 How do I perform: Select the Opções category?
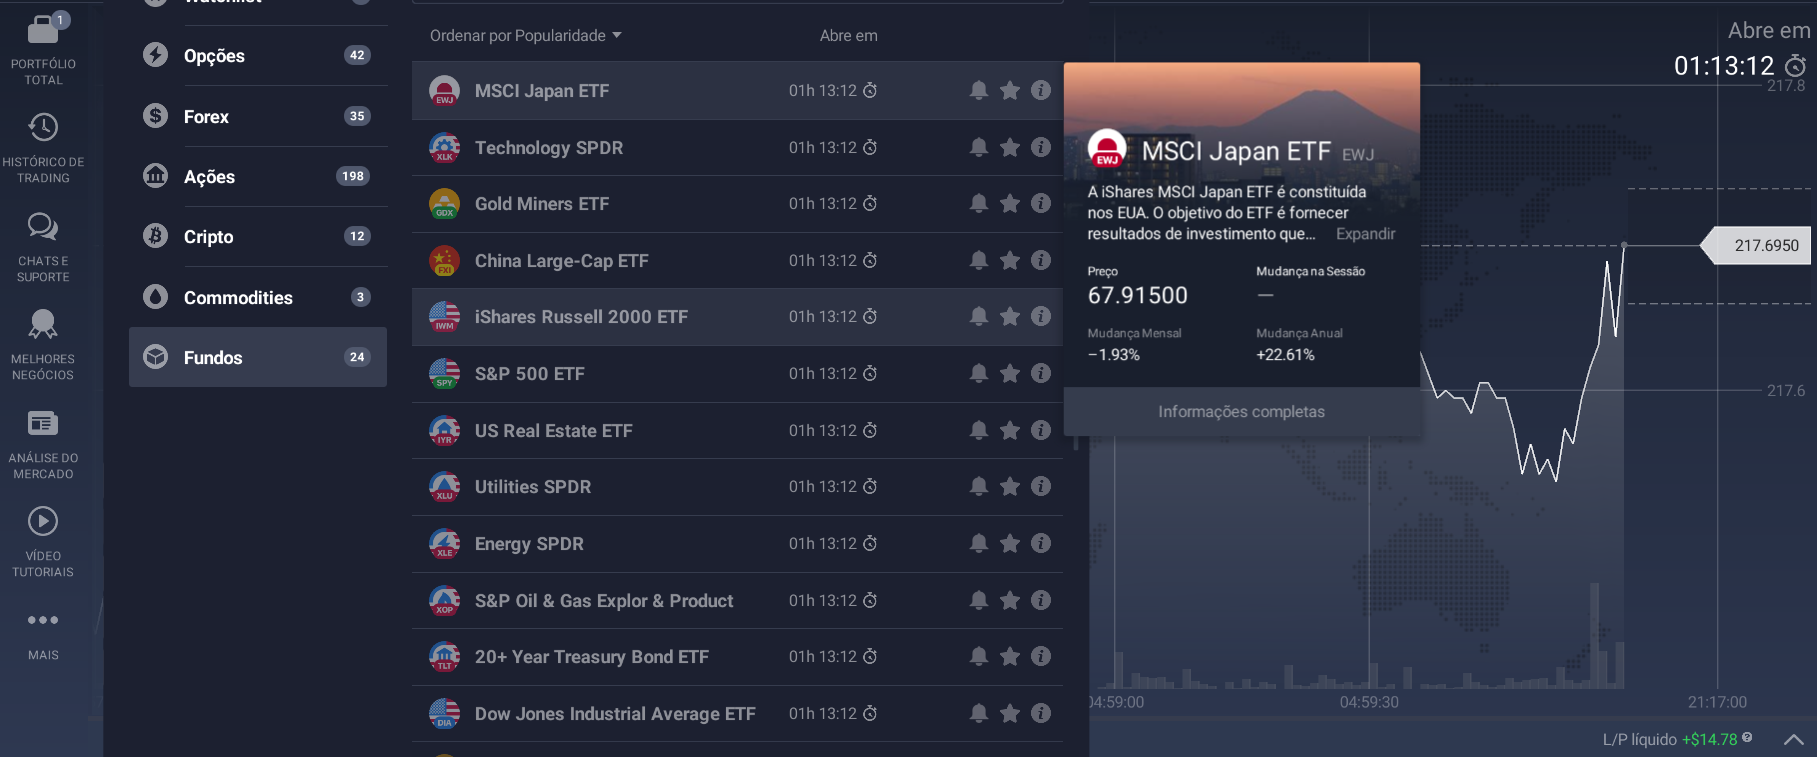pyautogui.click(x=258, y=56)
